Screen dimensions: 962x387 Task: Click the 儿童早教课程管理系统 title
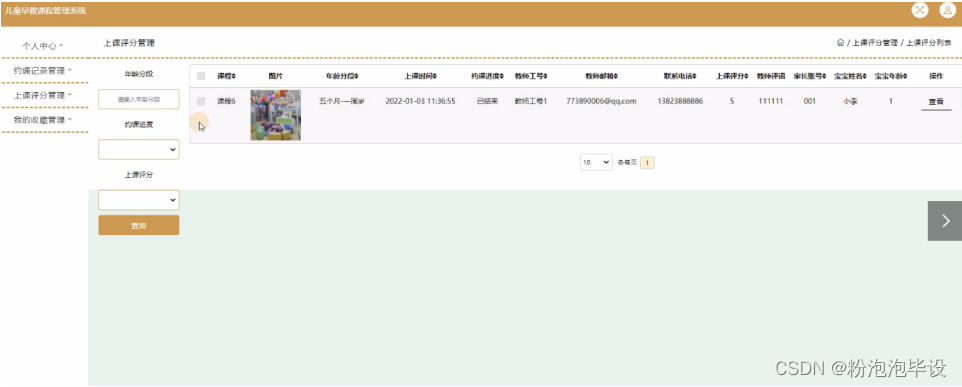point(45,10)
